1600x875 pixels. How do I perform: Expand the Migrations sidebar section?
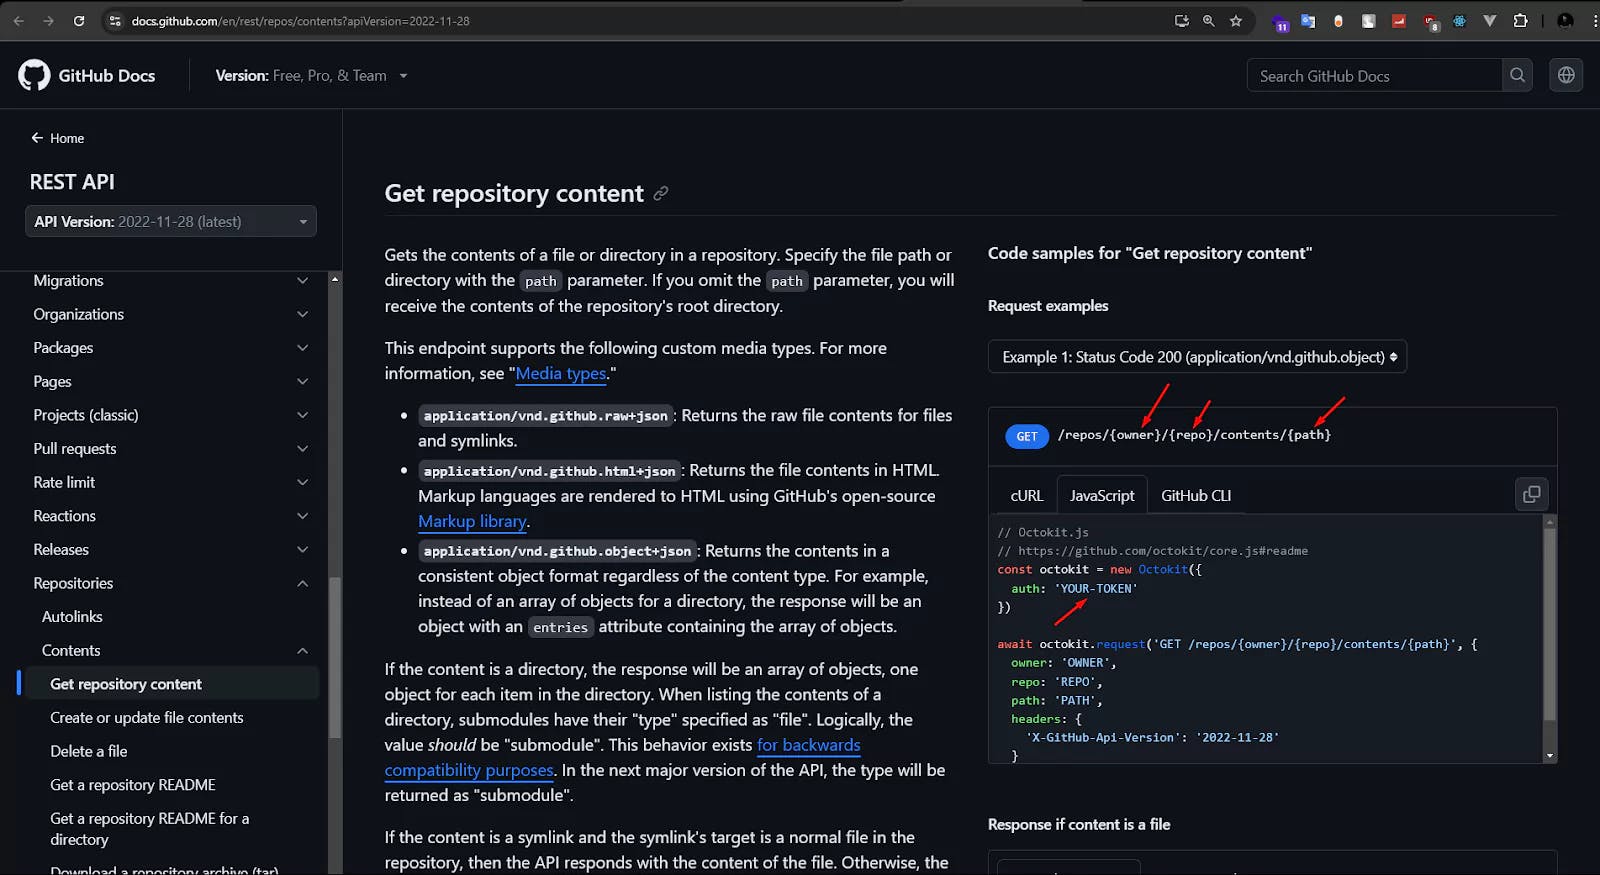coord(171,281)
